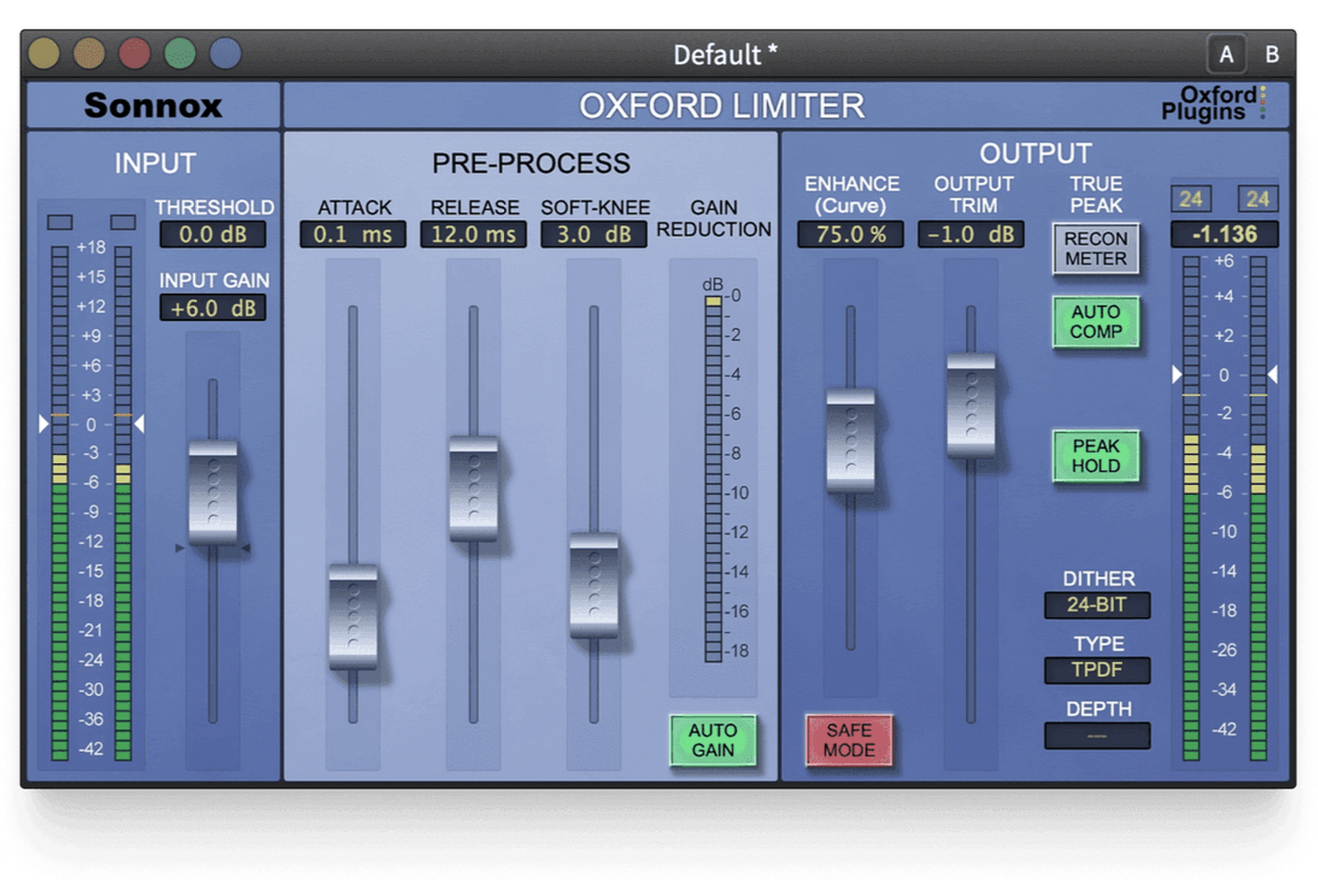Click the THRESHOLD field showing 0.0 dB

213,235
